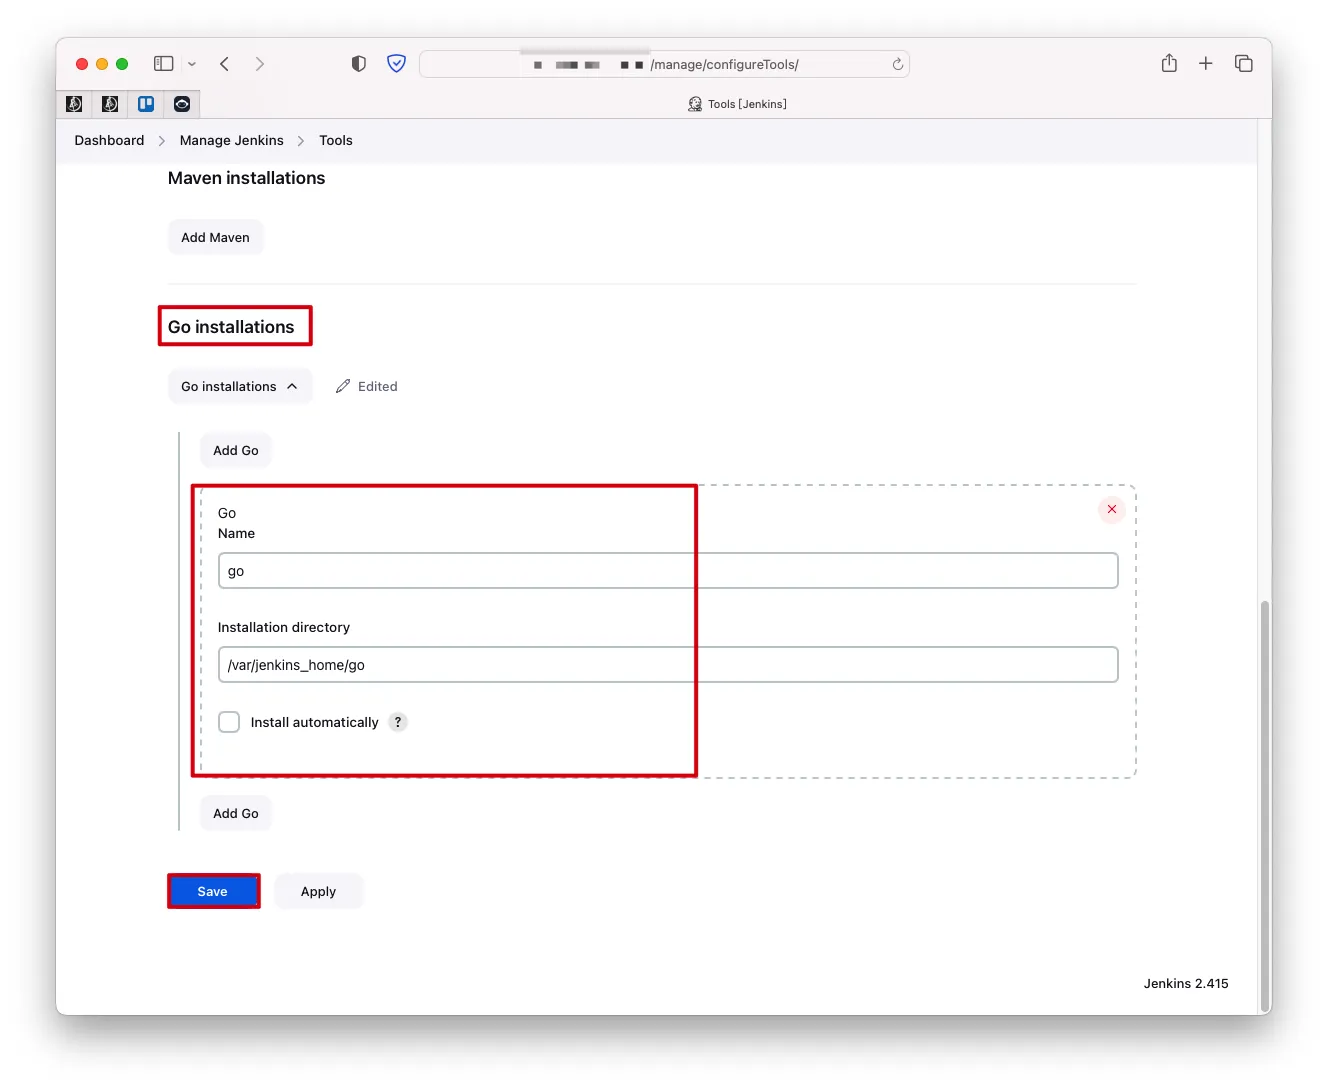Click the privacy report shield icon
The width and height of the screenshot is (1328, 1089).
click(358, 64)
